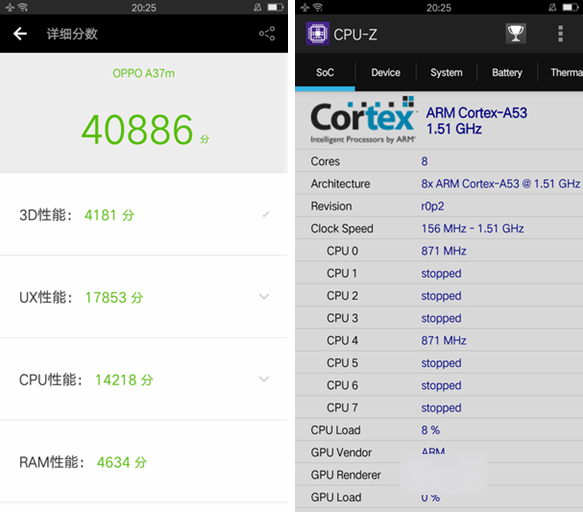583x512 pixels.
Task: Tap the Wi-Fi icon in AnTuTu status bar
Action: [23, 7]
